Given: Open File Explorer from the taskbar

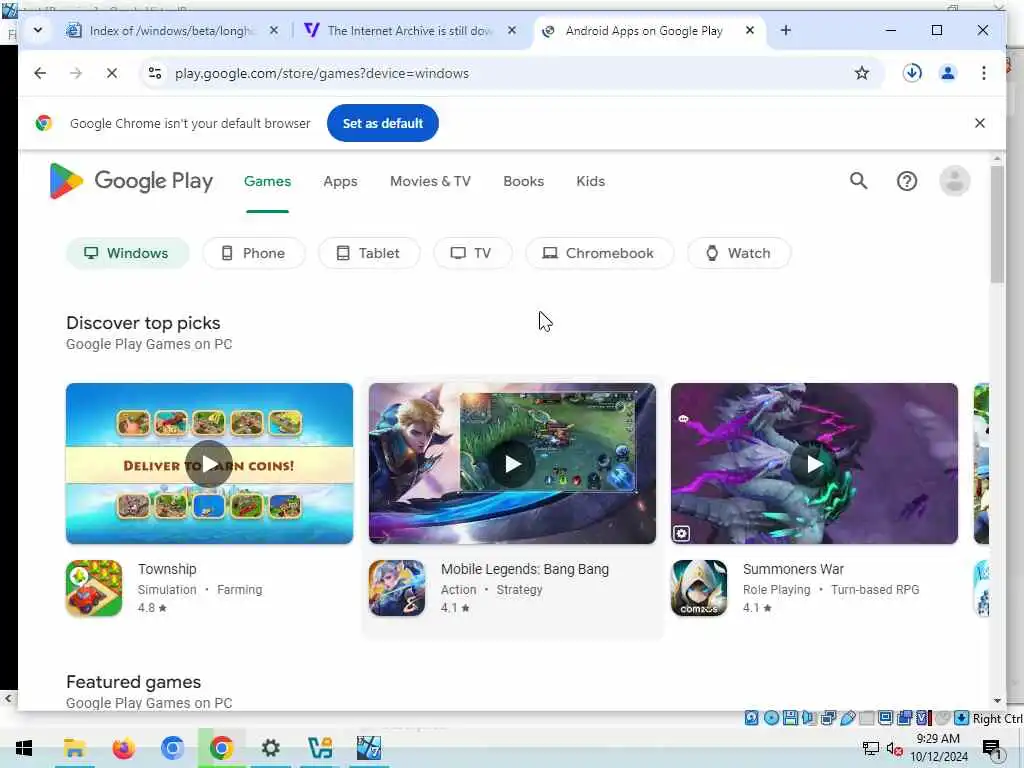Looking at the screenshot, I should (74, 748).
